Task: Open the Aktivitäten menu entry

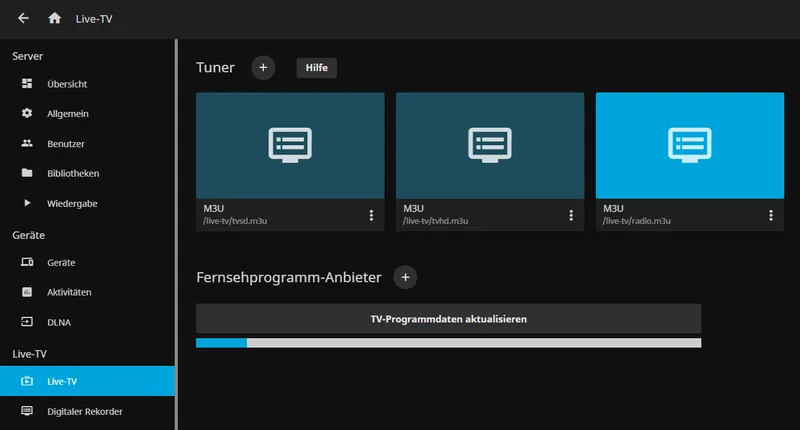Action: 87,292
